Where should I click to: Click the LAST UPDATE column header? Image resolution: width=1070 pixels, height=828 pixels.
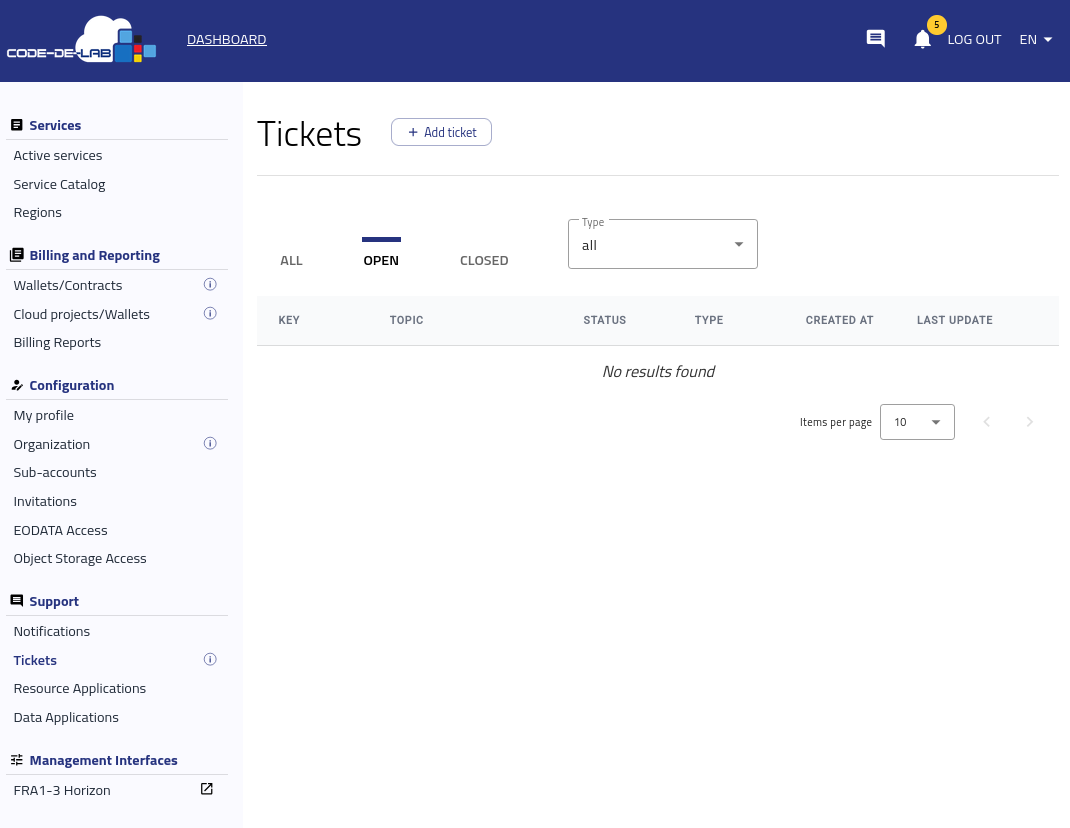tap(955, 320)
